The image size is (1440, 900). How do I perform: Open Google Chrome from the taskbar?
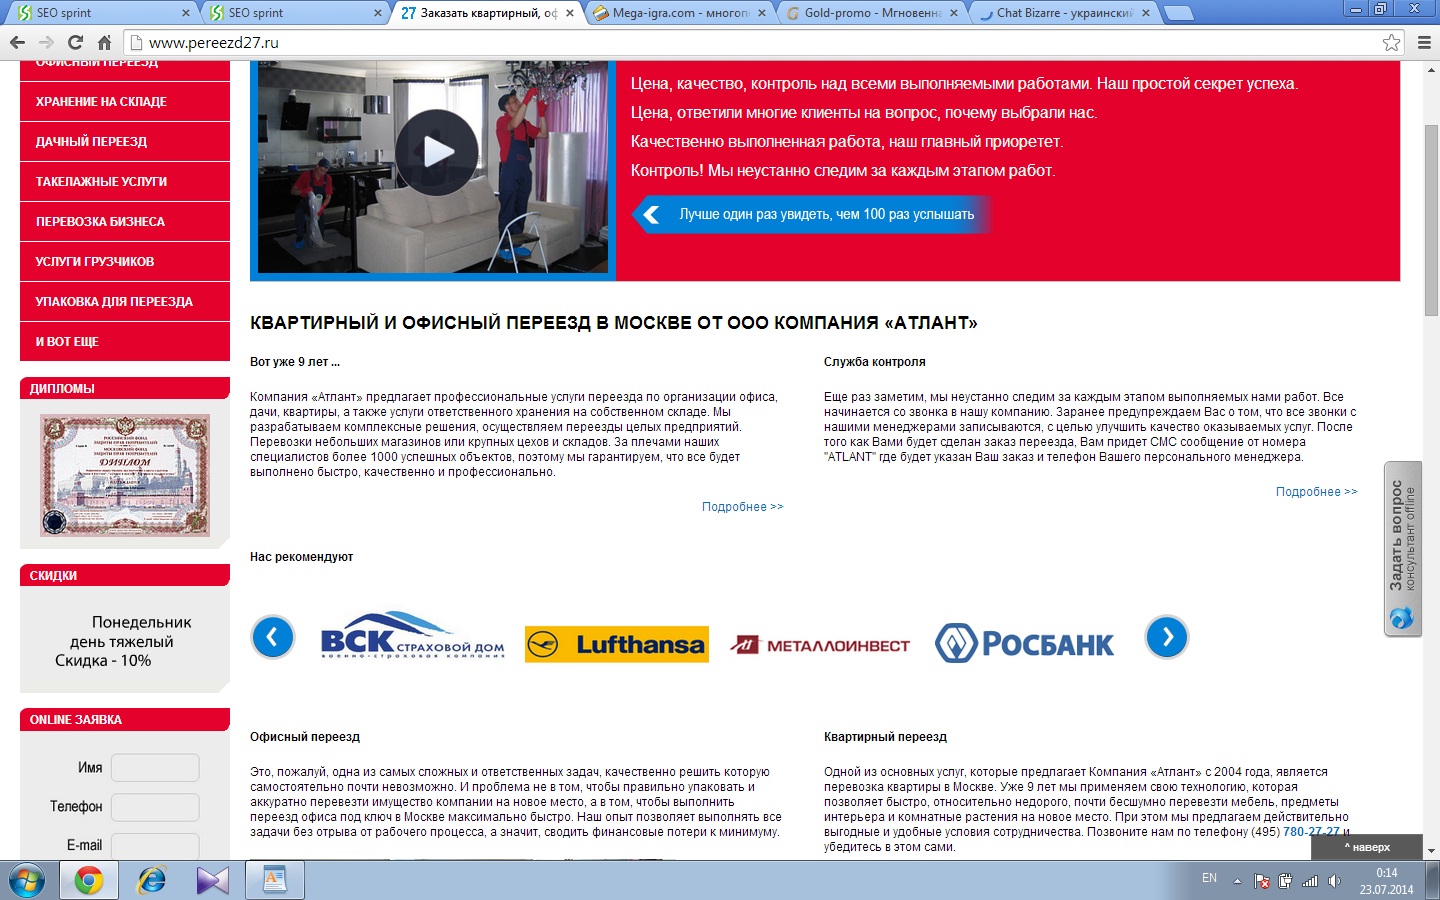[88, 880]
